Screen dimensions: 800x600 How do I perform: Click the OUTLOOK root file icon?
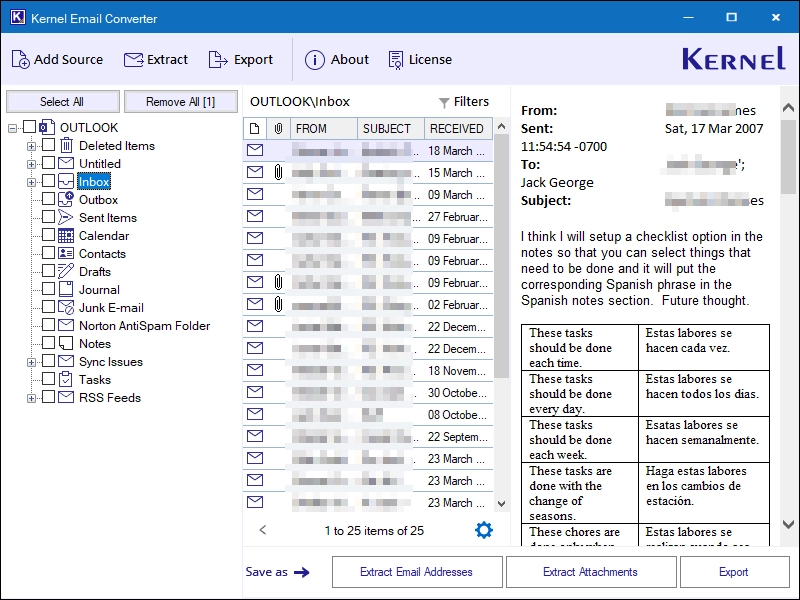click(47, 127)
